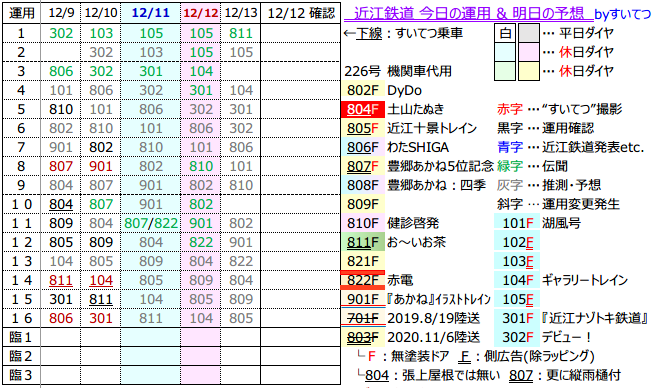Click the 102F legend cell

518,242
